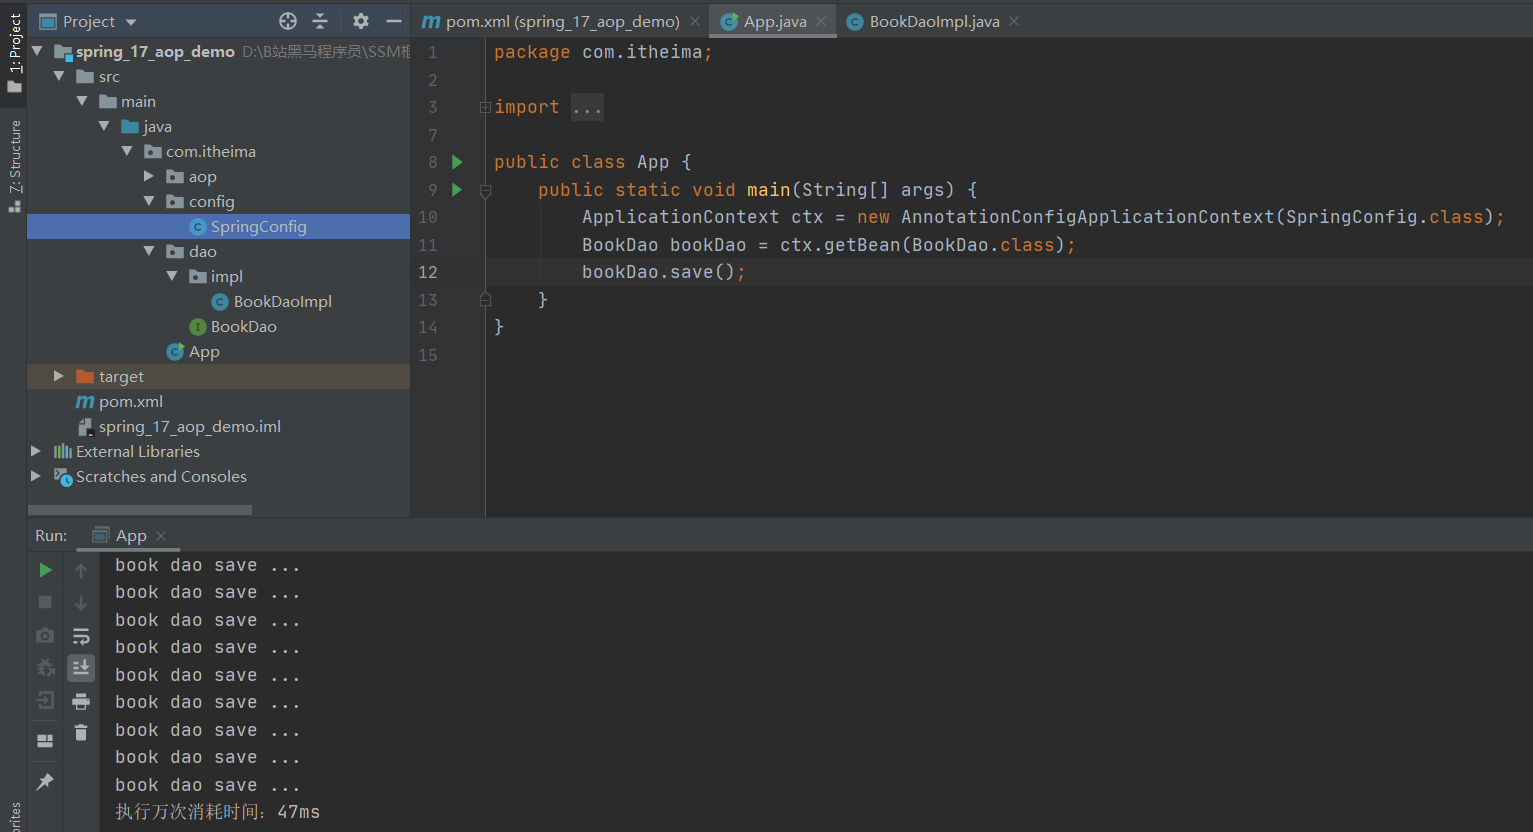This screenshot has width=1533, height=832.
Task: Click the console line with 47ms result
Action: click(x=217, y=812)
